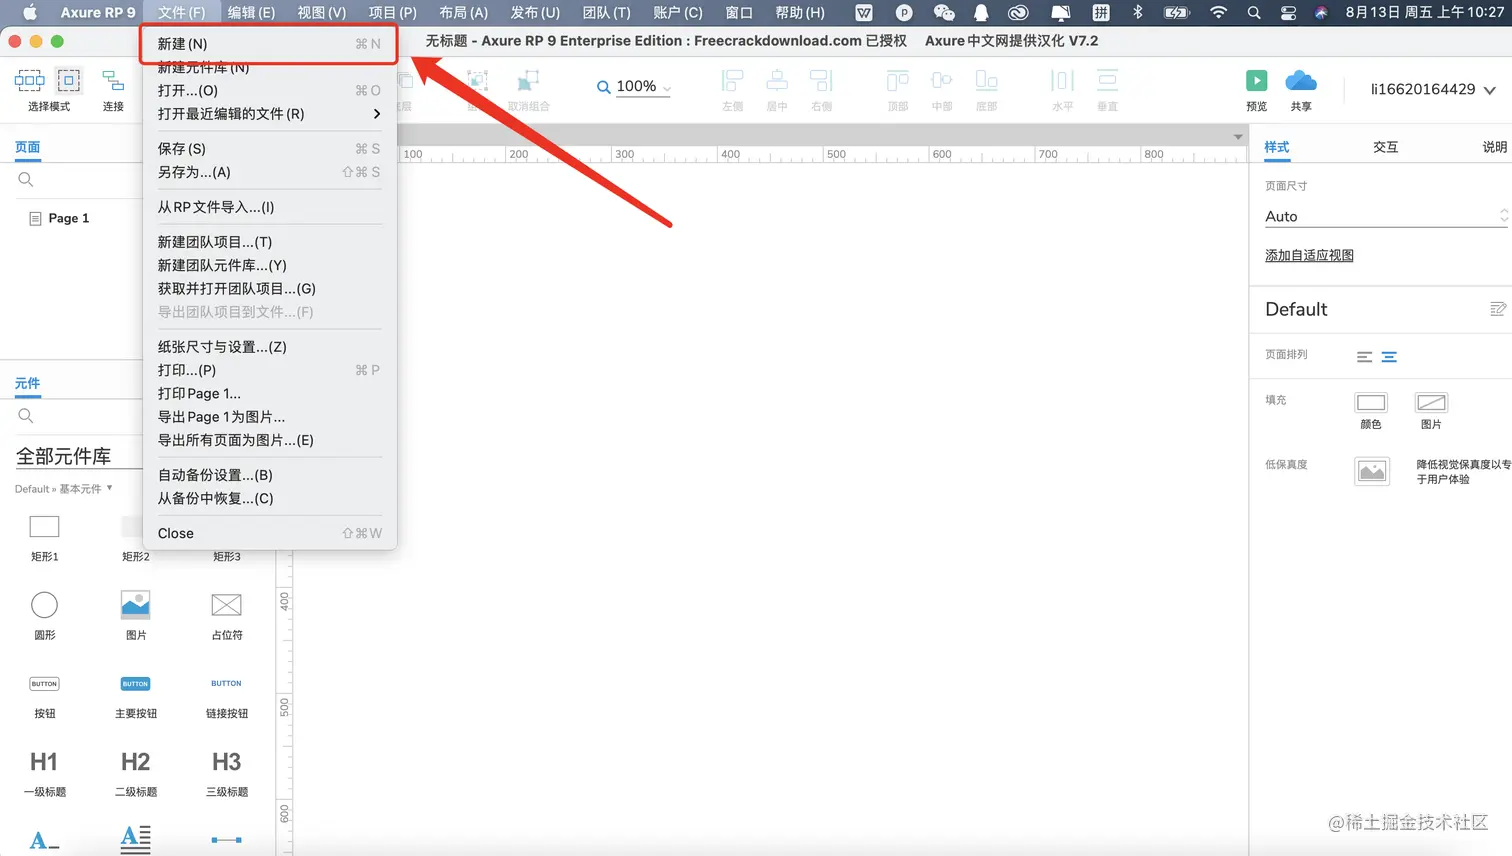The height and width of the screenshot is (856, 1512).
Task: Select the 选择模式 intersect selection icon
Action: (29, 80)
